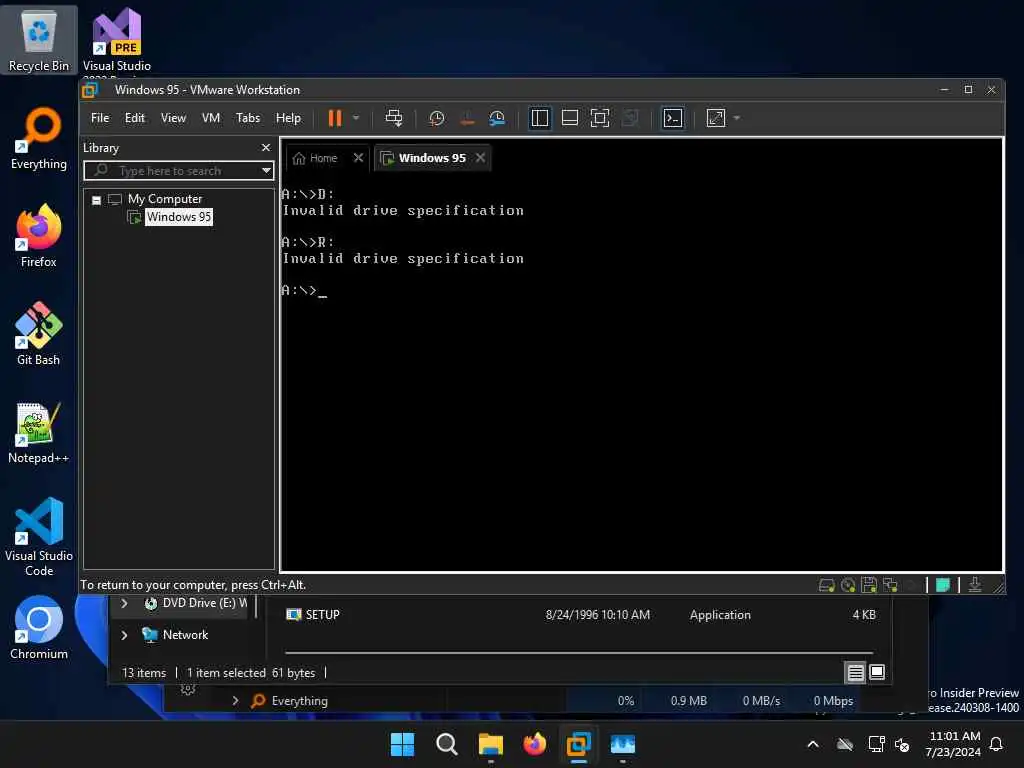Open the VM menu

point(210,118)
